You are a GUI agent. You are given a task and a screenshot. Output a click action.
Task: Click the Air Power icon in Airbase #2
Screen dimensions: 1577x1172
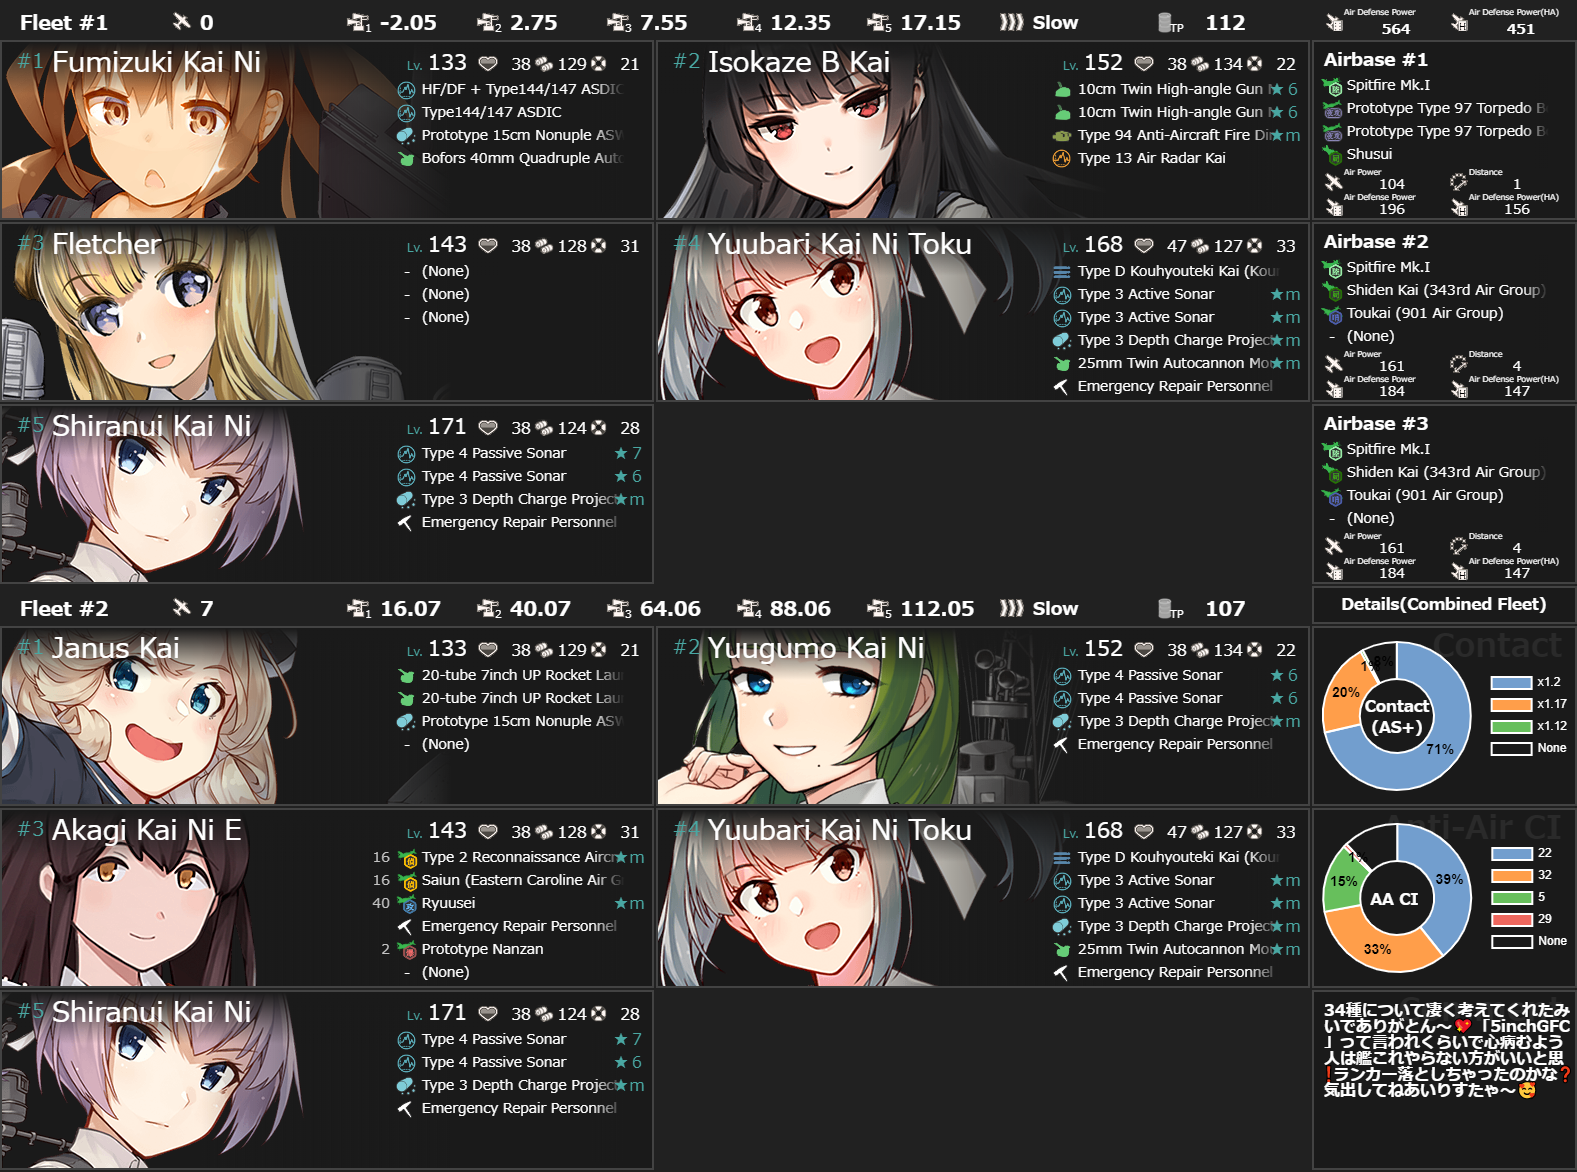coord(1333,364)
